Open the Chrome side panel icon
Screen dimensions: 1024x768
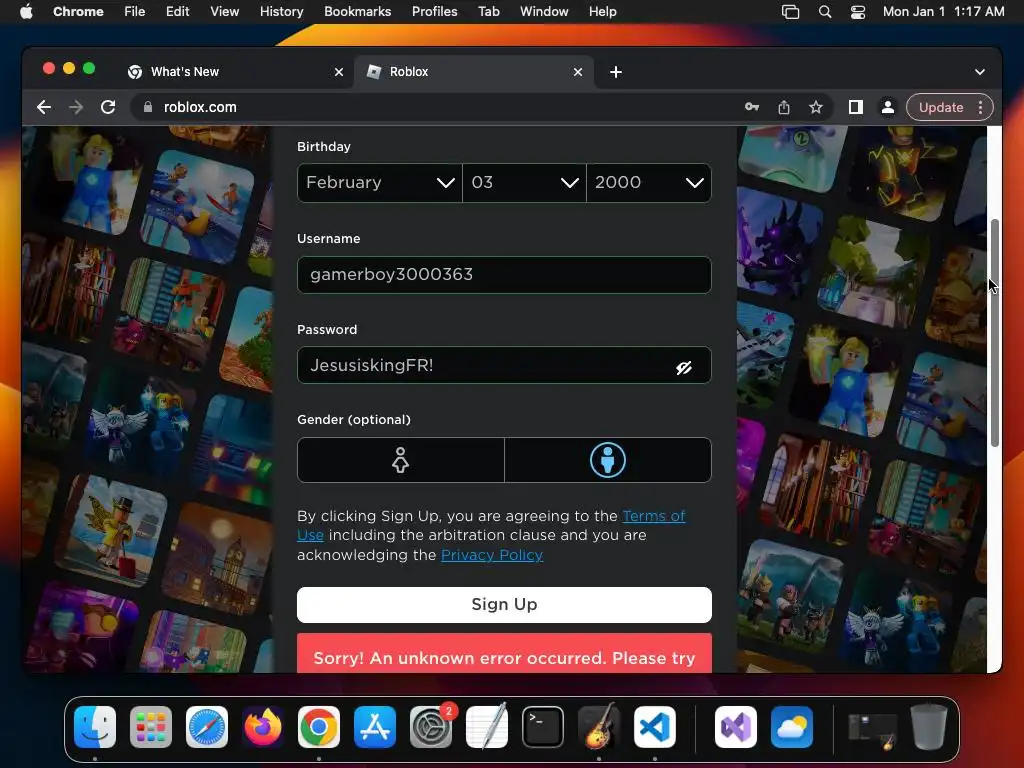tap(856, 107)
